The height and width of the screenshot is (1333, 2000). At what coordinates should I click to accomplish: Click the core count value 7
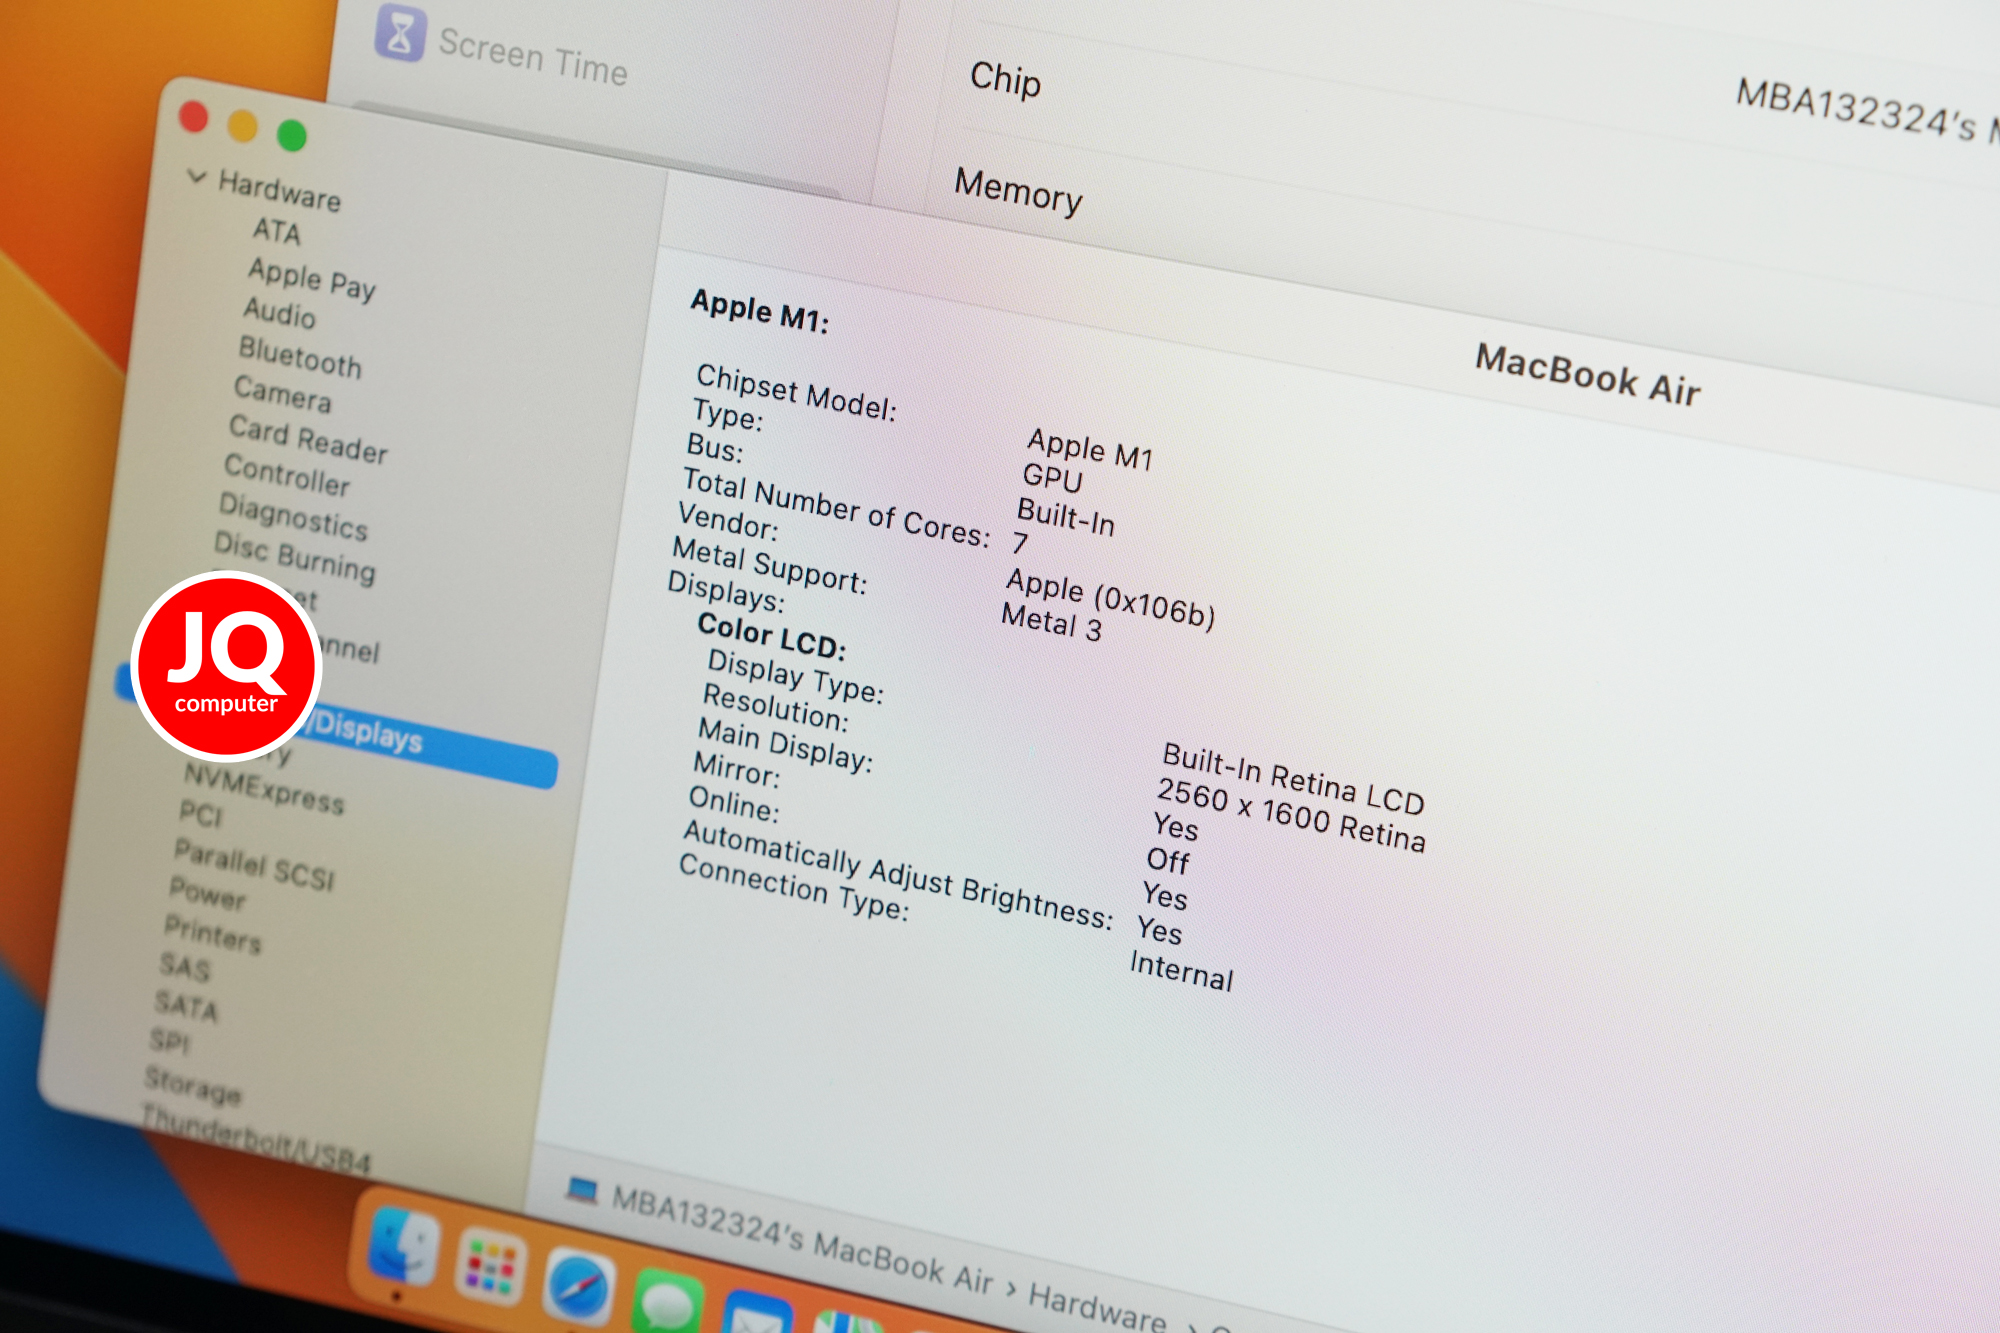pos(1020,542)
